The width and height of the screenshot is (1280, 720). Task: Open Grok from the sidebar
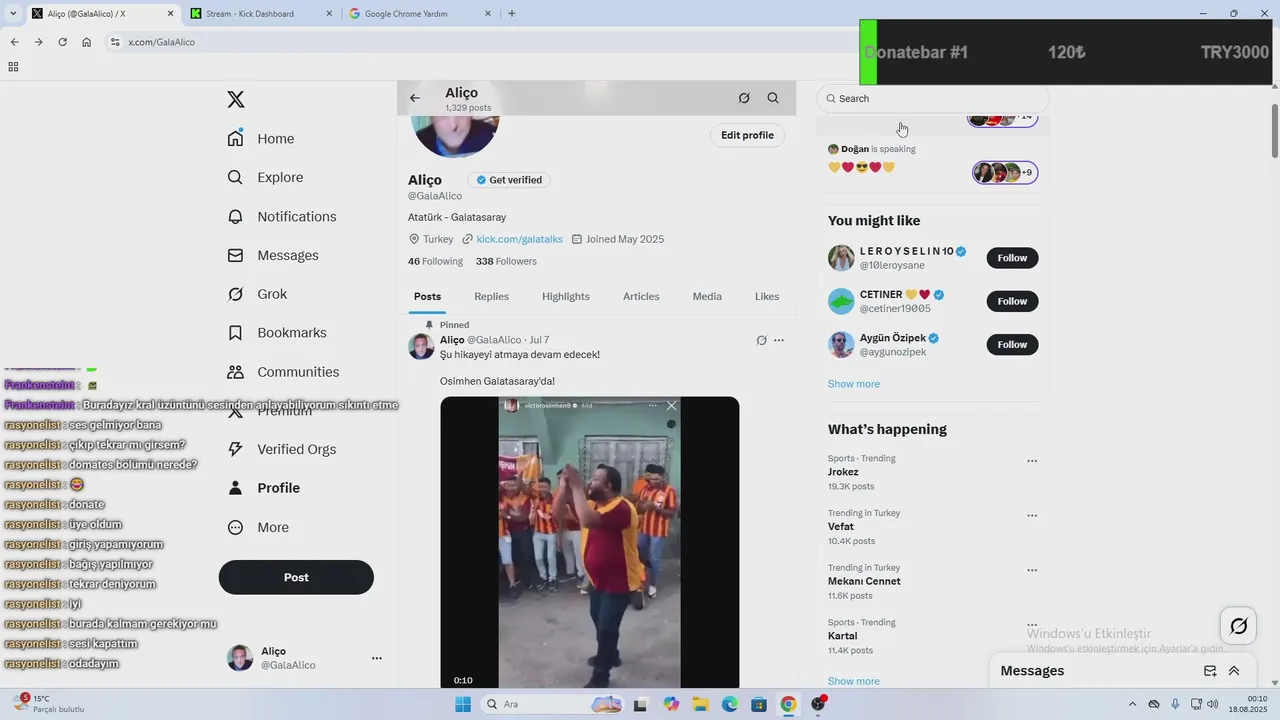[257, 294]
